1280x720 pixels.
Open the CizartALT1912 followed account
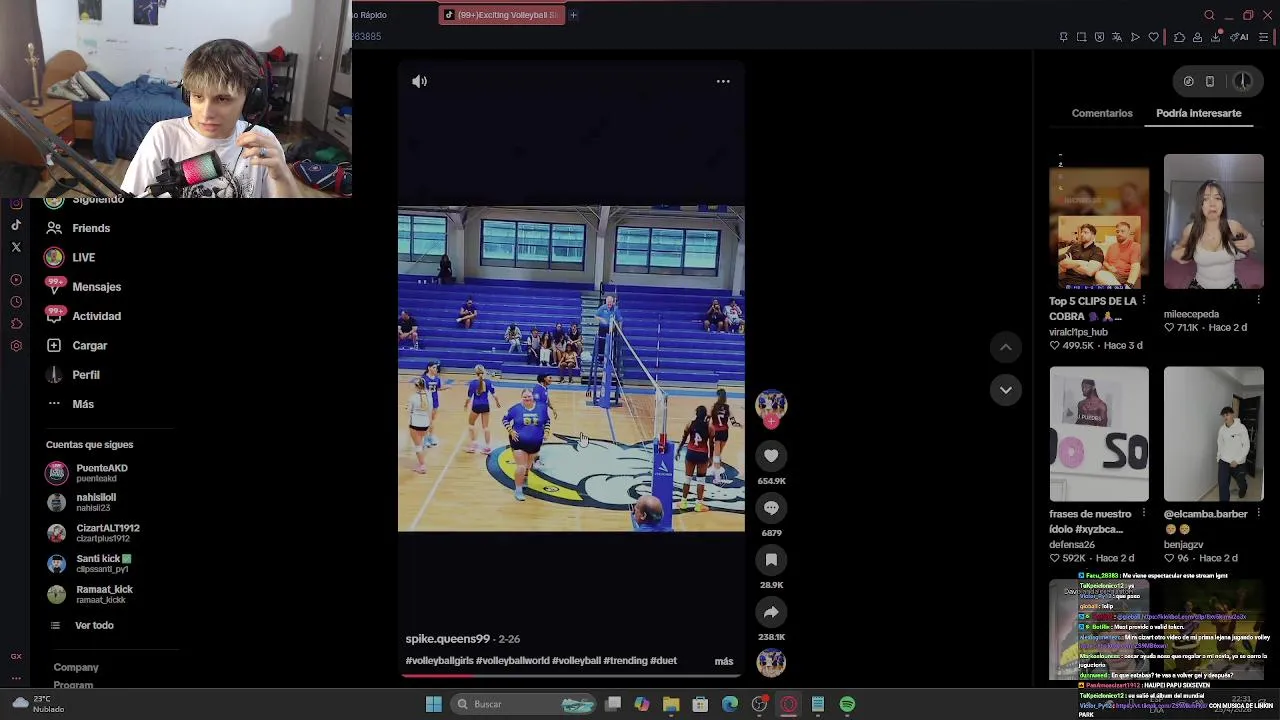(94, 533)
